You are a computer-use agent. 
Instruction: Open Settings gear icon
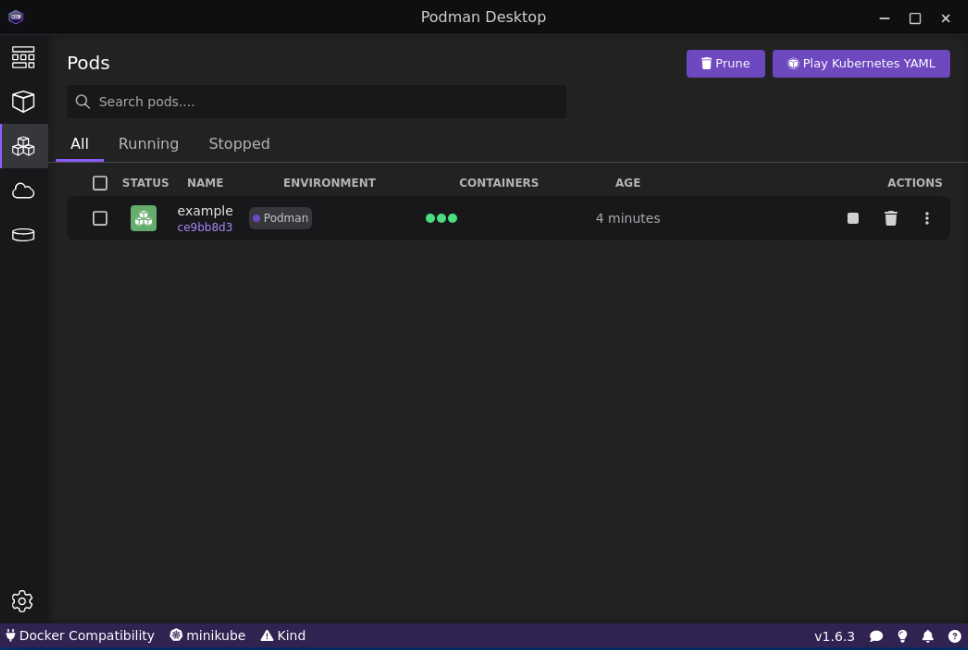point(22,601)
